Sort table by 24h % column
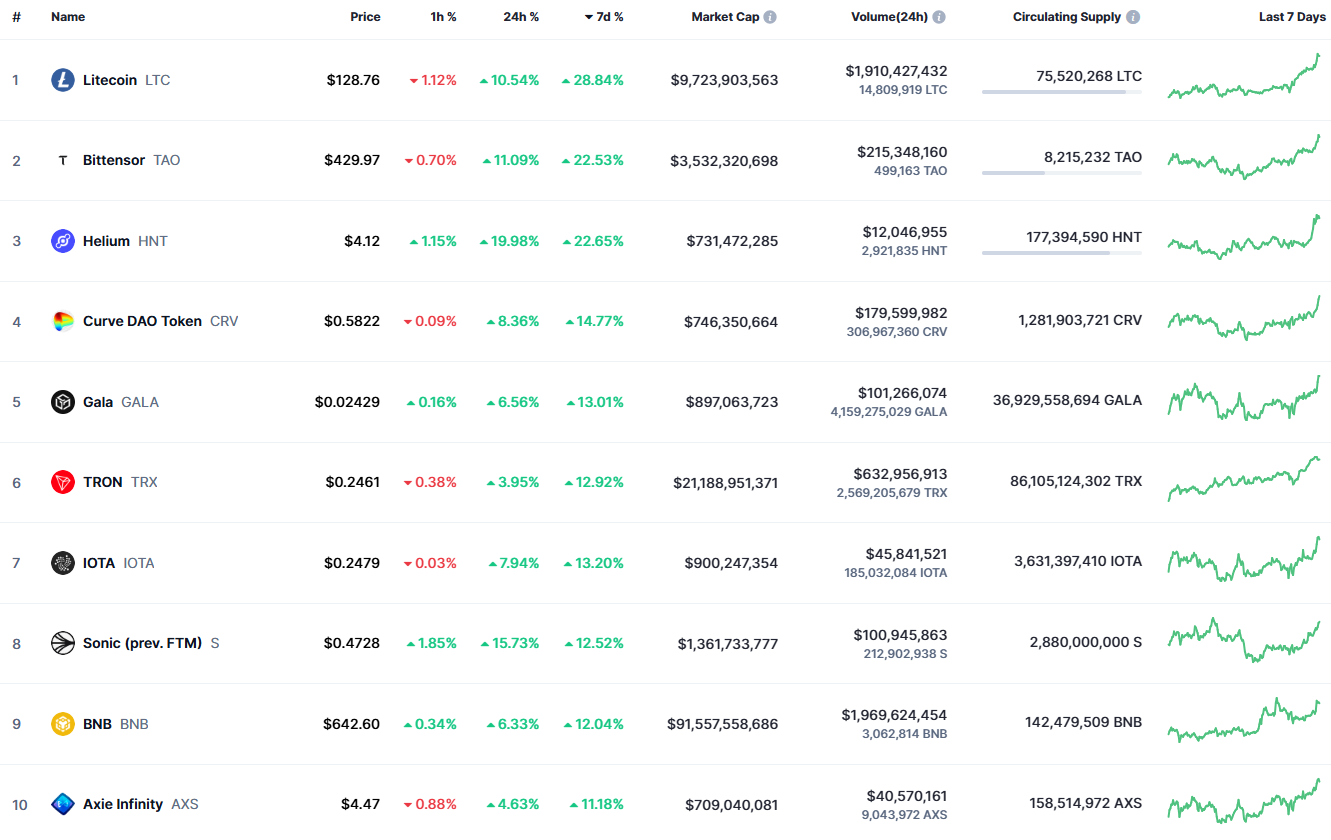Image resolution: width=1331 pixels, height=840 pixels. point(521,17)
